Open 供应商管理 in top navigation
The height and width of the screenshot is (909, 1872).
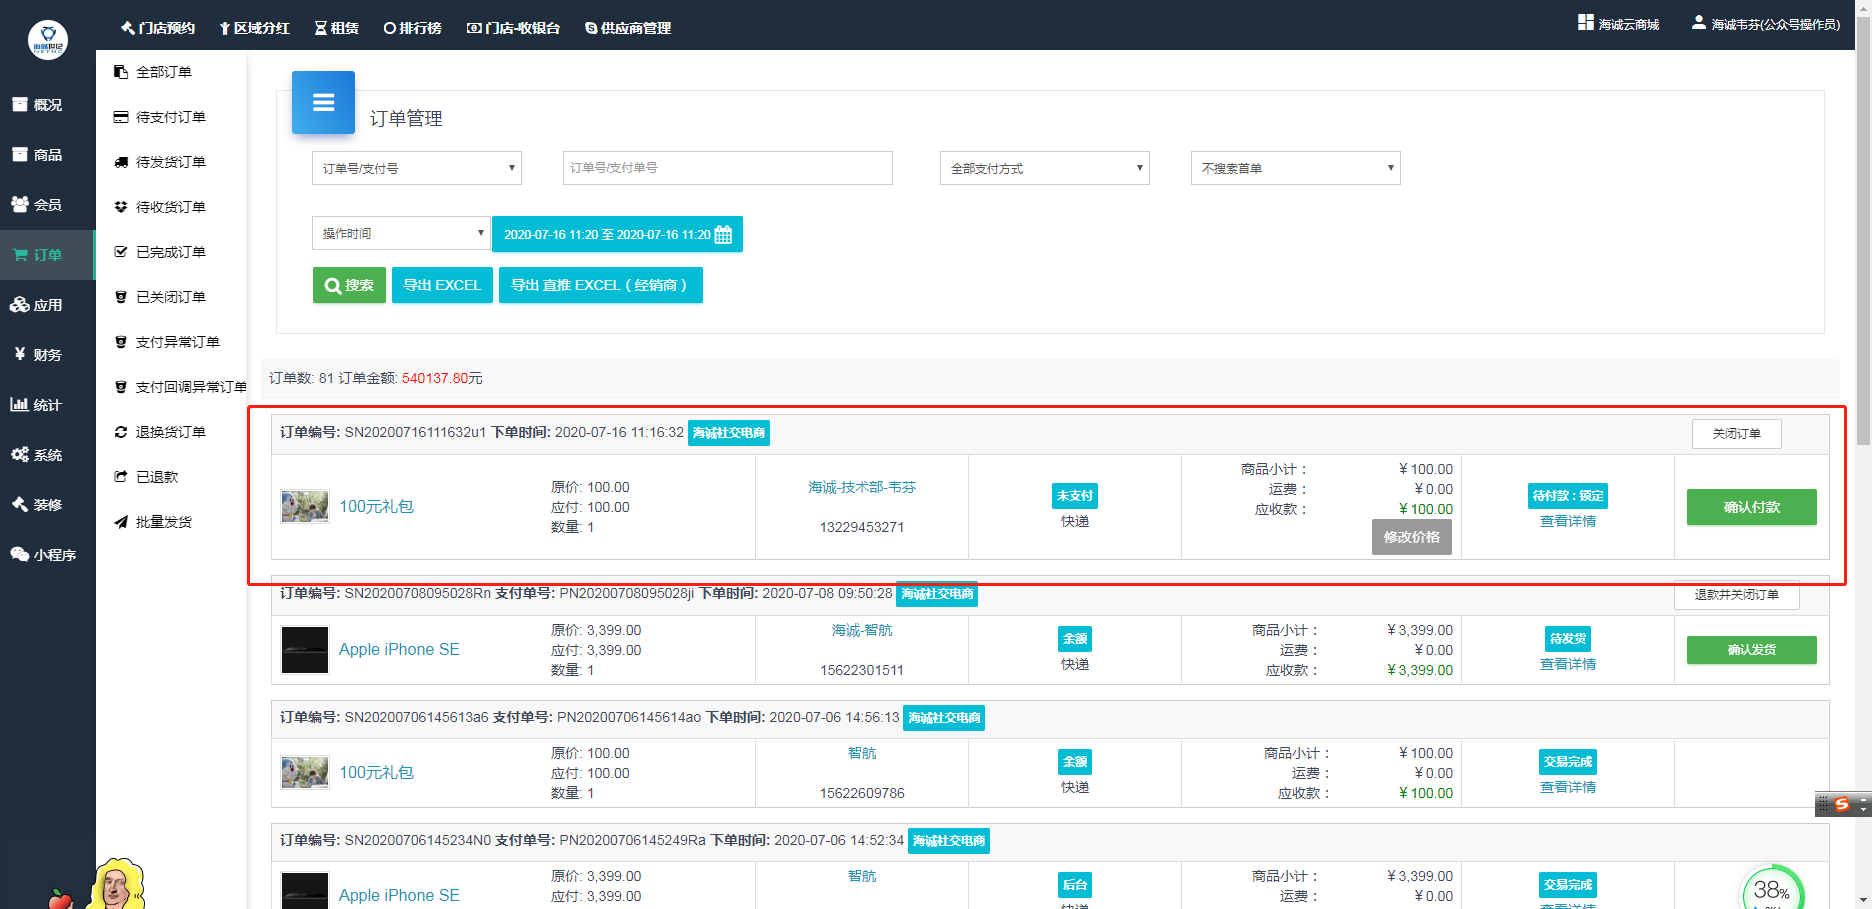click(x=628, y=28)
